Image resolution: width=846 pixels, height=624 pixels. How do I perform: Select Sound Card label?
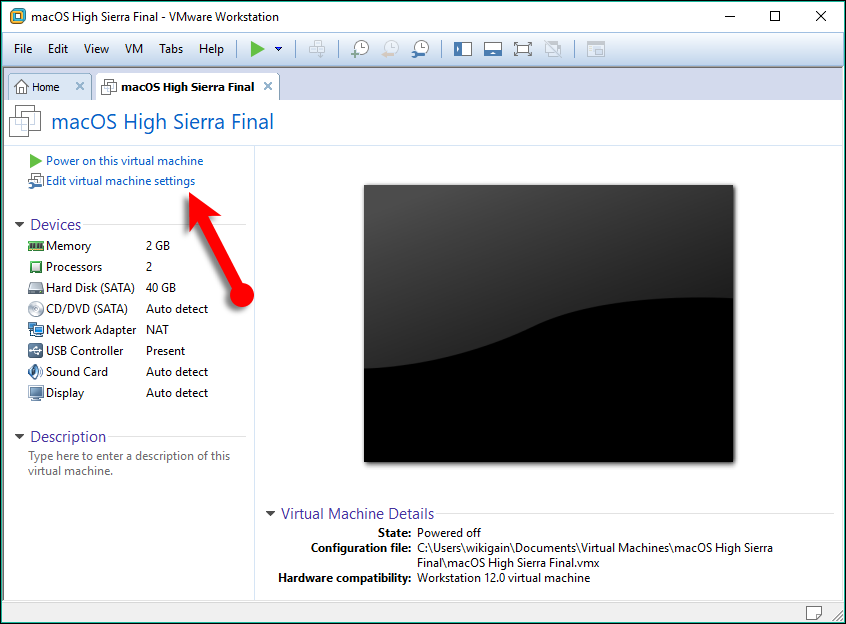[x=77, y=372]
